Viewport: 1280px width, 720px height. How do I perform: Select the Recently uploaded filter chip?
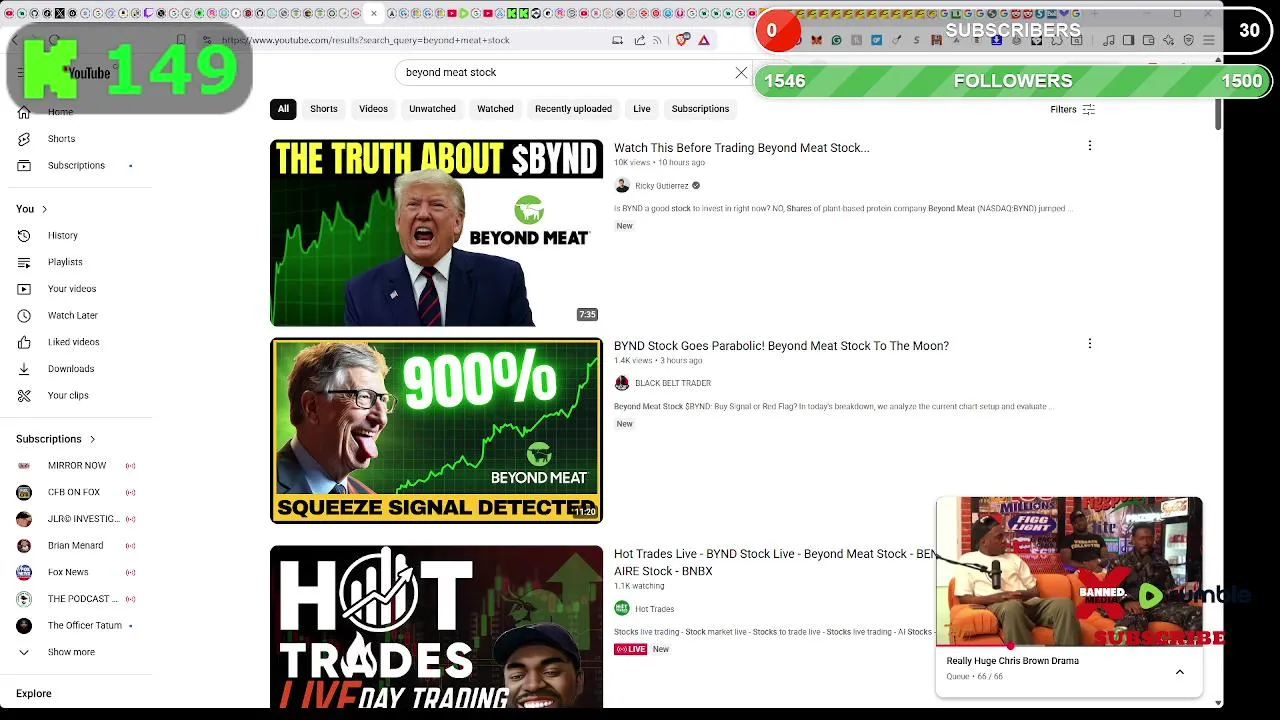click(x=573, y=109)
